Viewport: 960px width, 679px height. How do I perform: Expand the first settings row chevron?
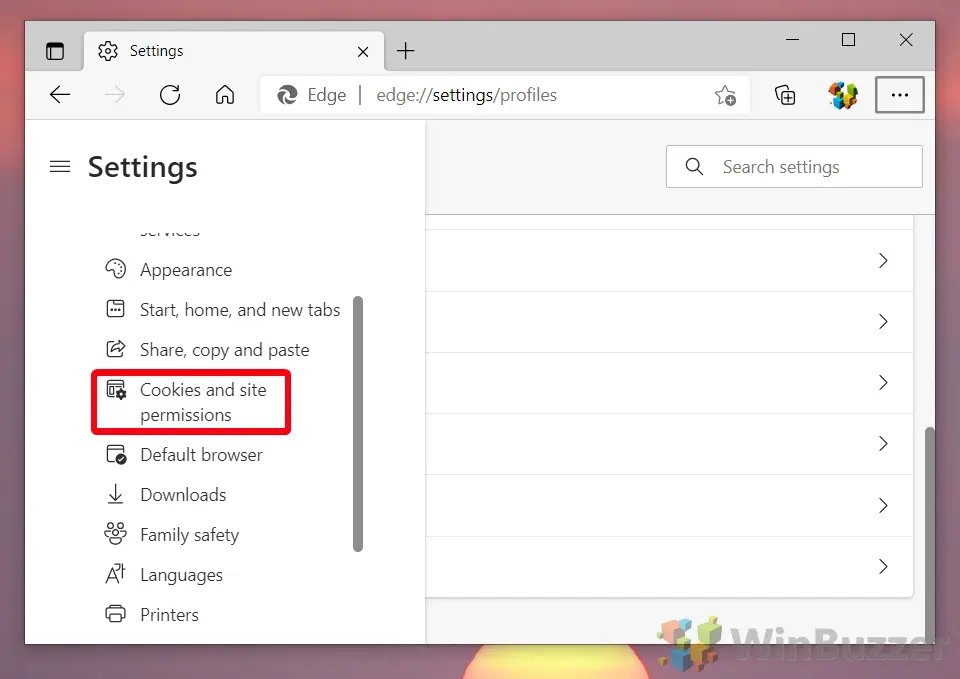pyautogui.click(x=882, y=260)
